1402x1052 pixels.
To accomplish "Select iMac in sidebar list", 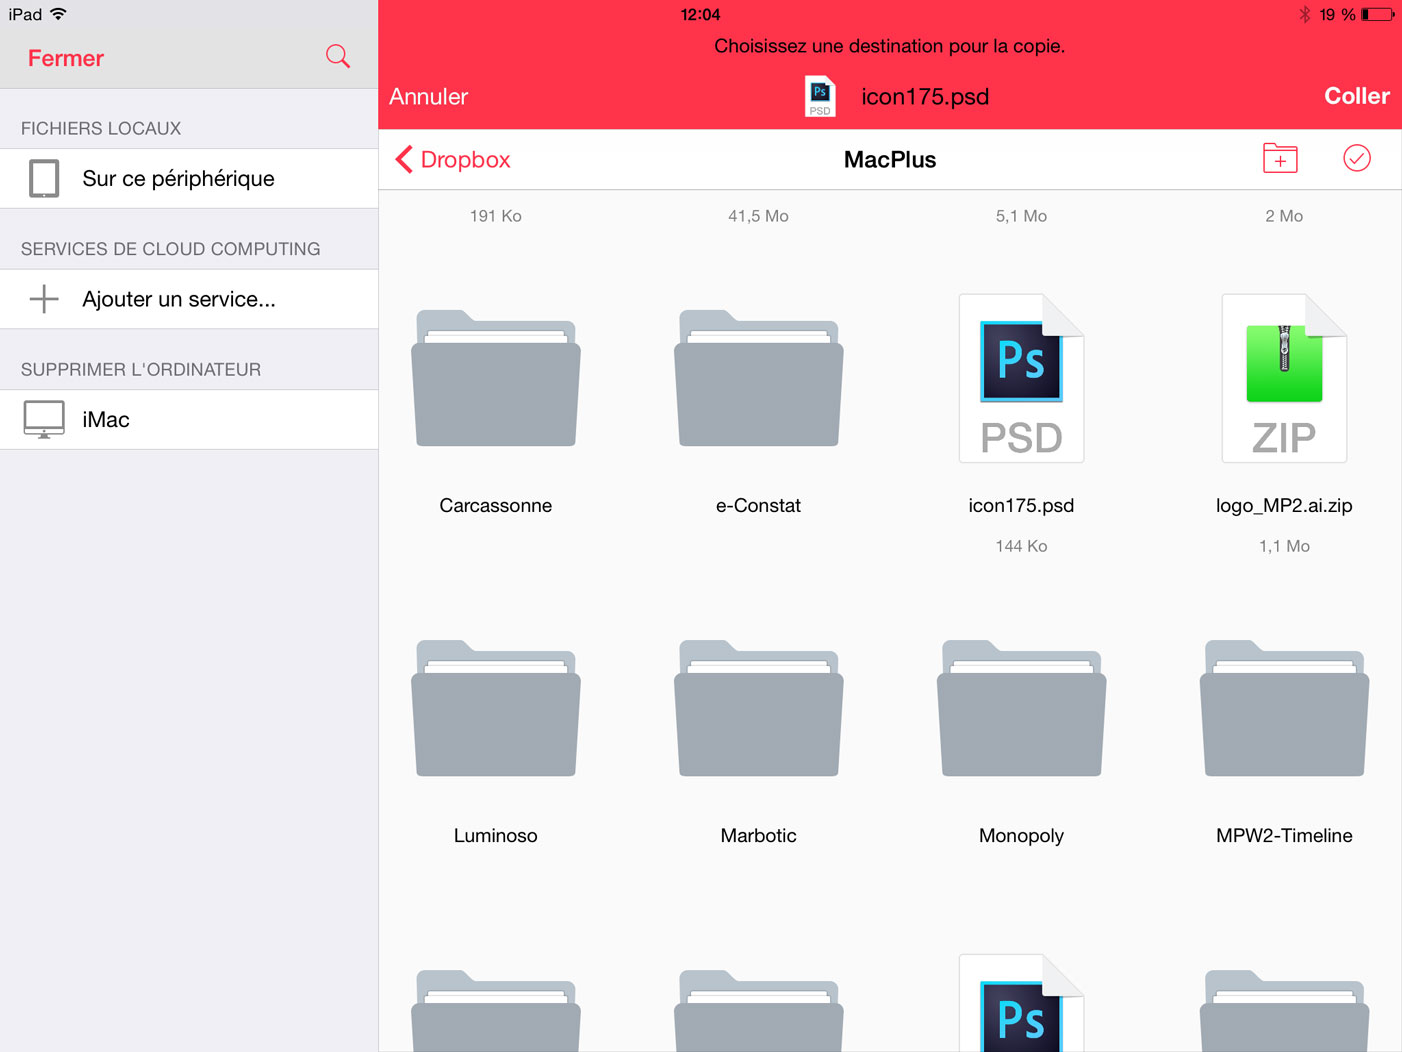I will (x=189, y=420).
